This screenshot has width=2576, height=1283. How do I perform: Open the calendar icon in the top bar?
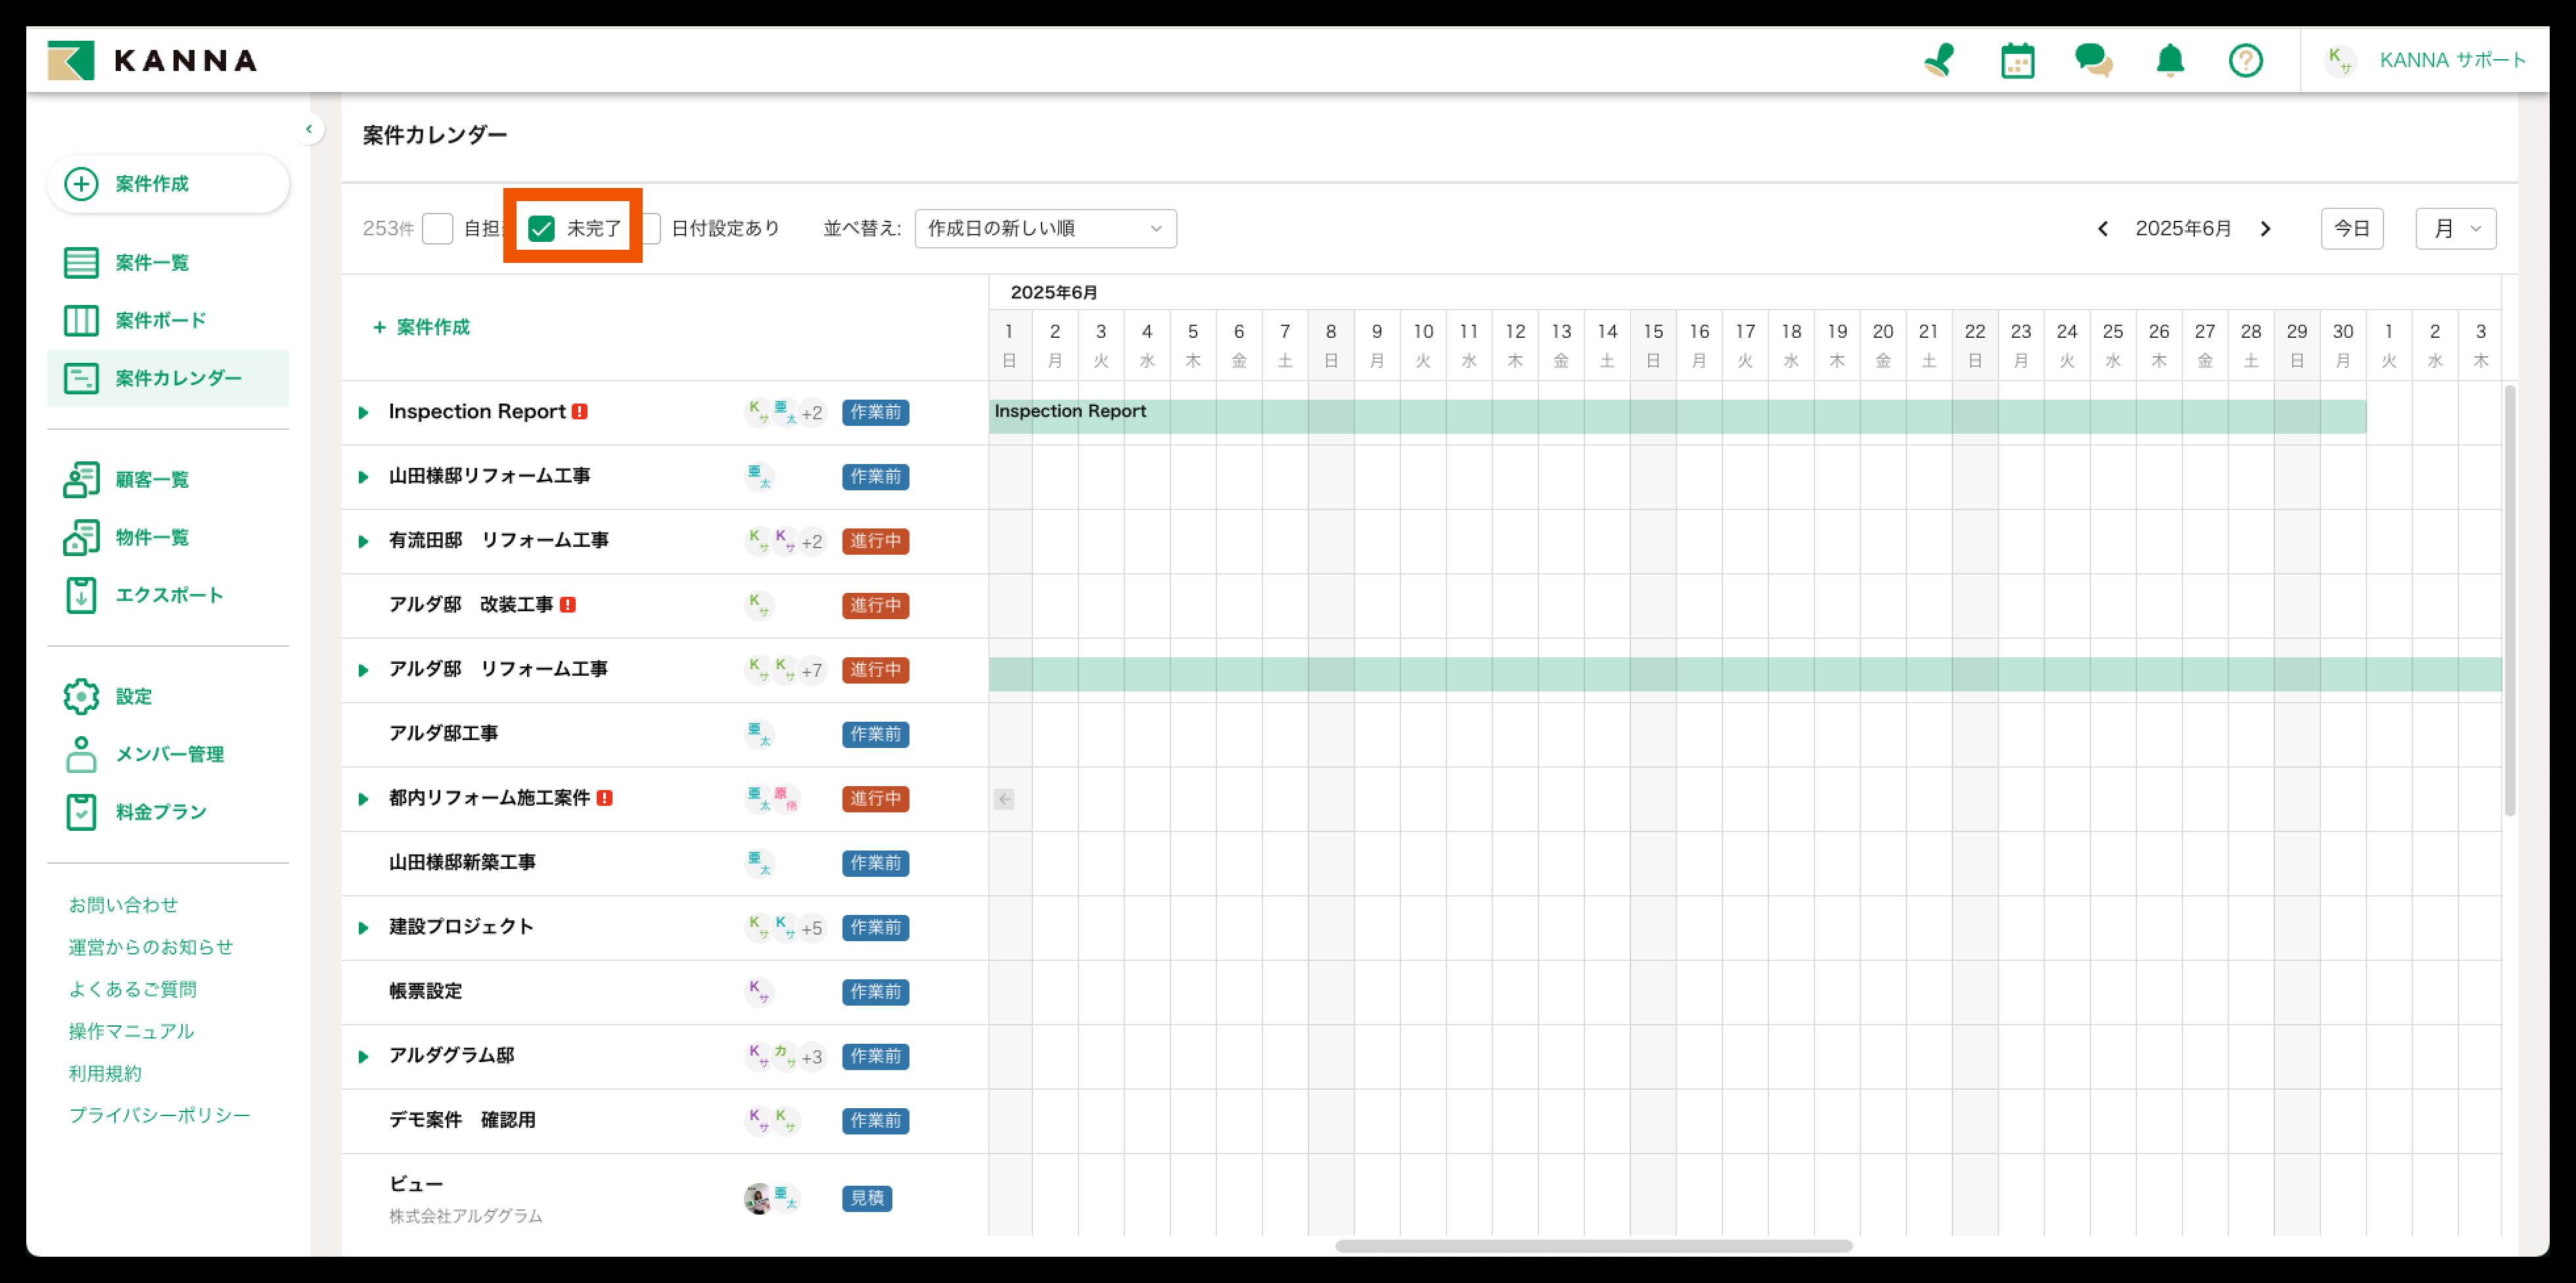point(2017,60)
